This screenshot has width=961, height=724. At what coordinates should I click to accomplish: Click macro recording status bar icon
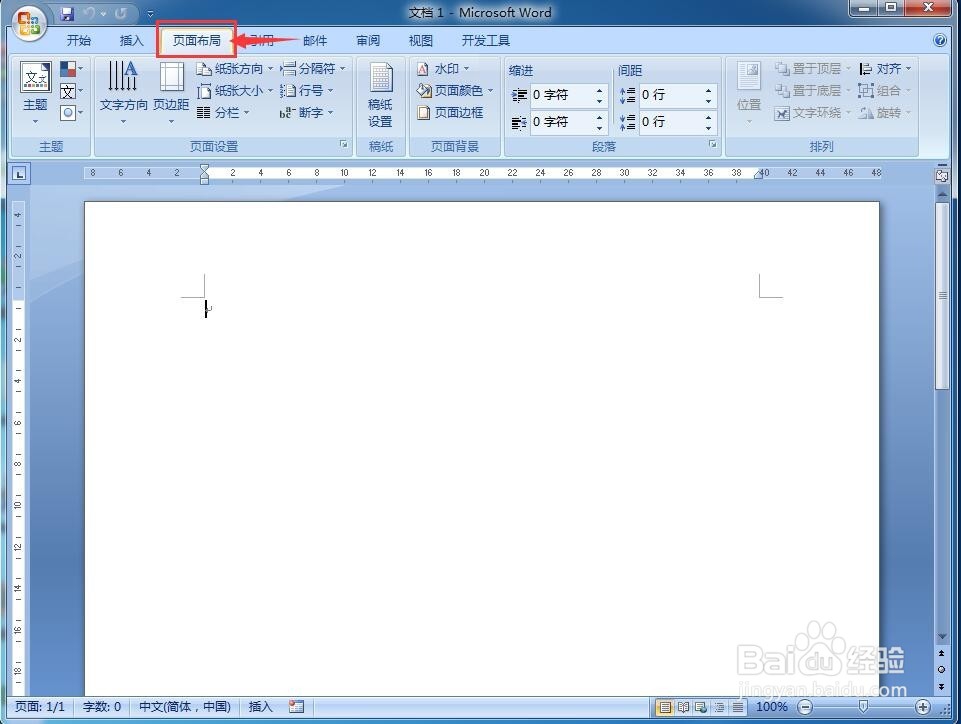pyautogui.click(x=297, y=707)
